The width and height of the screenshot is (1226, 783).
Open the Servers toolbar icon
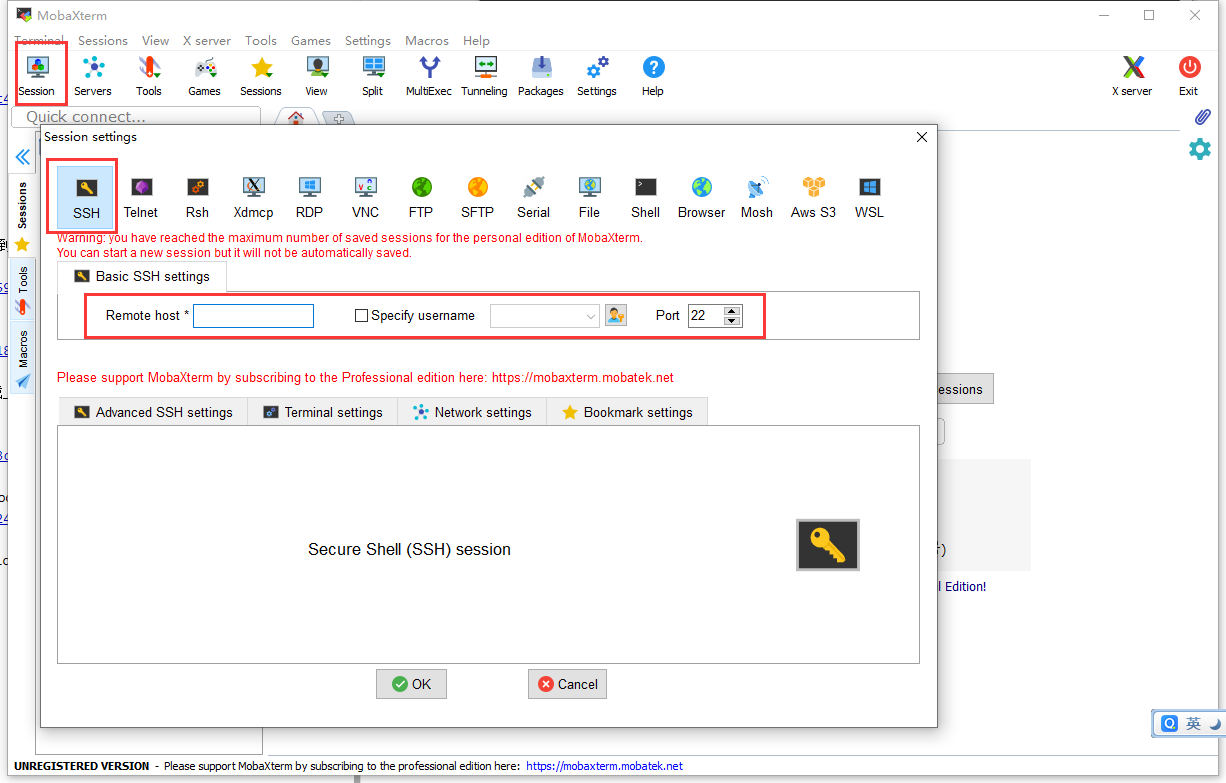coord(93,75)
